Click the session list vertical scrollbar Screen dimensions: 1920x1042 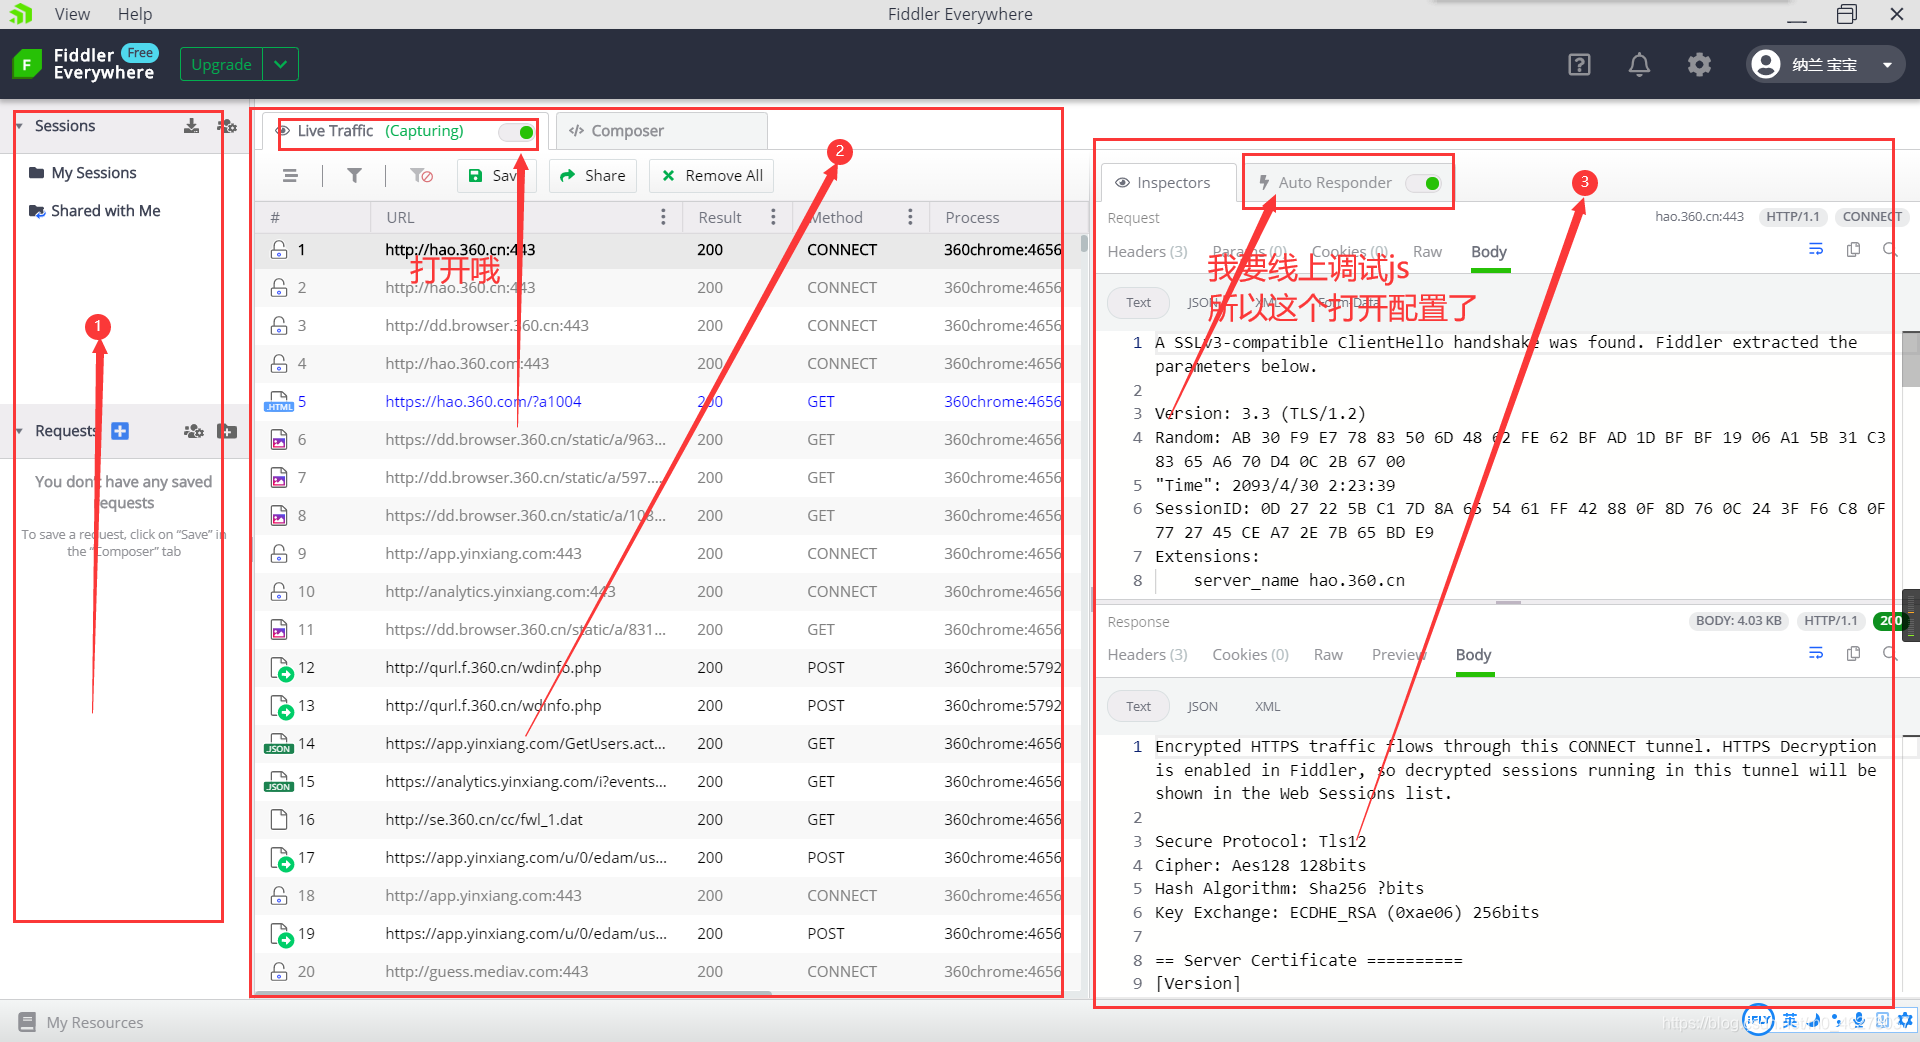pos(1084,244)
